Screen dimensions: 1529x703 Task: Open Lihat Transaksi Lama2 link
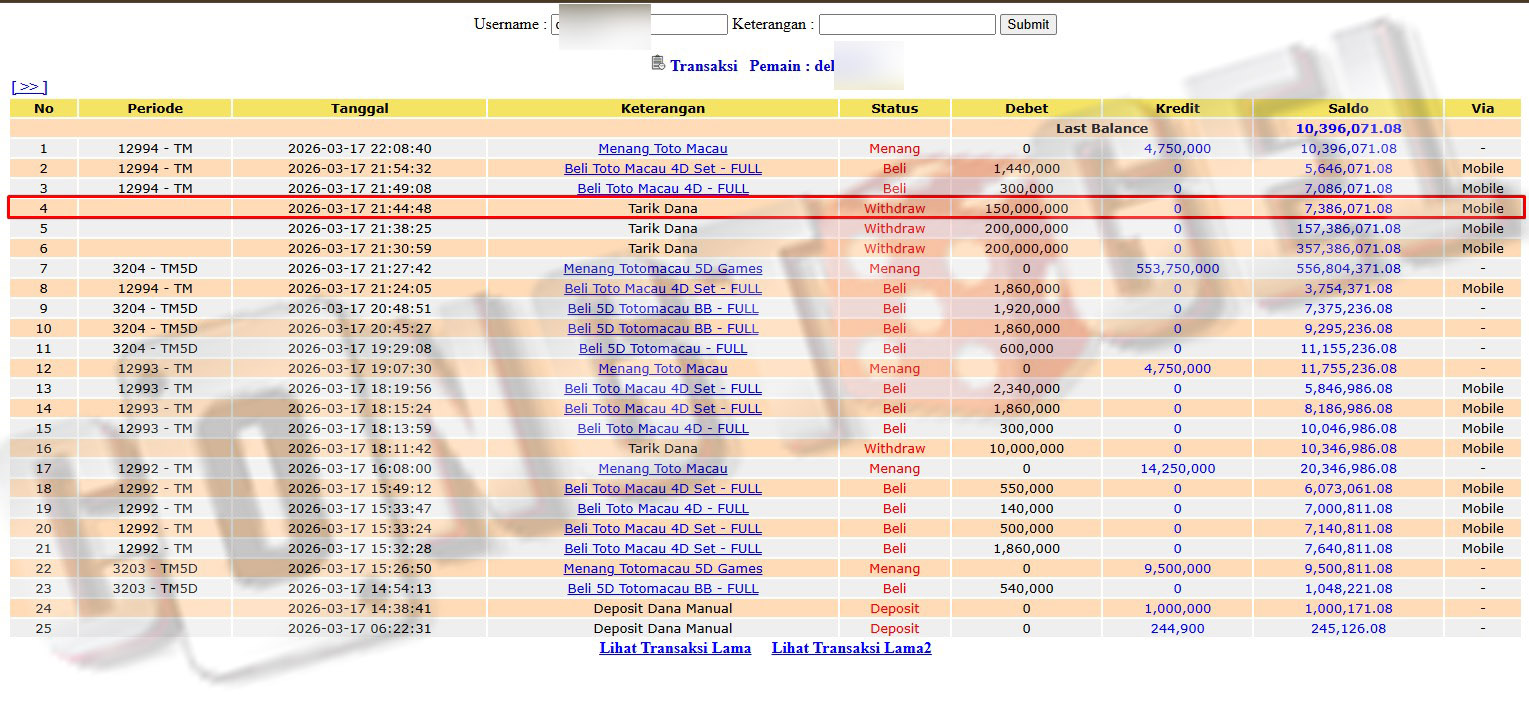tap(851, 648)
